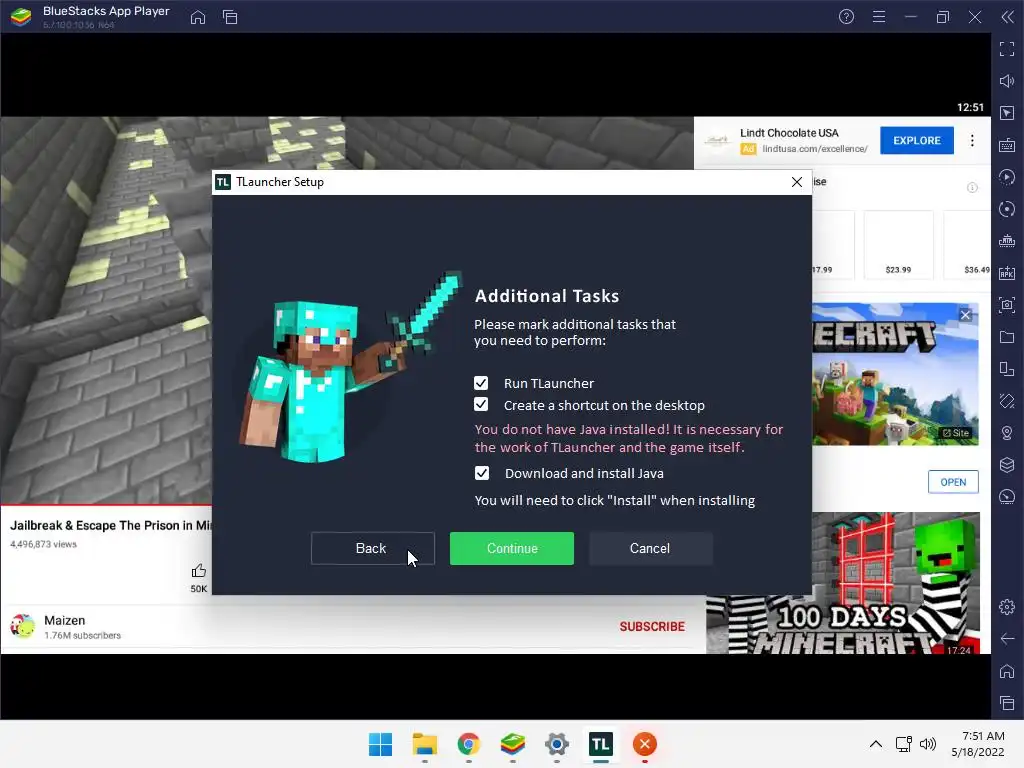Open the BlueStacks help question mark icon

pos(846,17)
